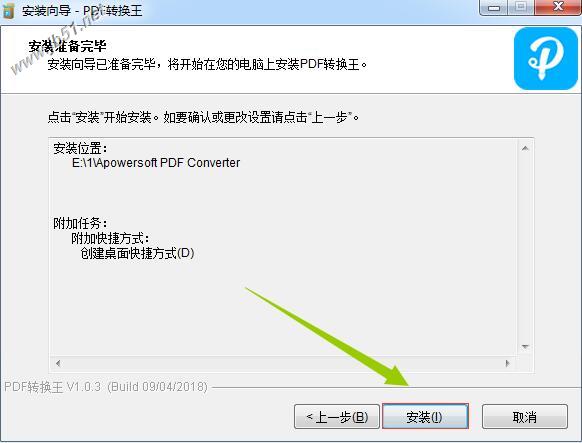The width and height of the screenshot is (582, 443).
Task: Click the PDF转换王 V1.0.3 version label
Action: click(106, 387)
